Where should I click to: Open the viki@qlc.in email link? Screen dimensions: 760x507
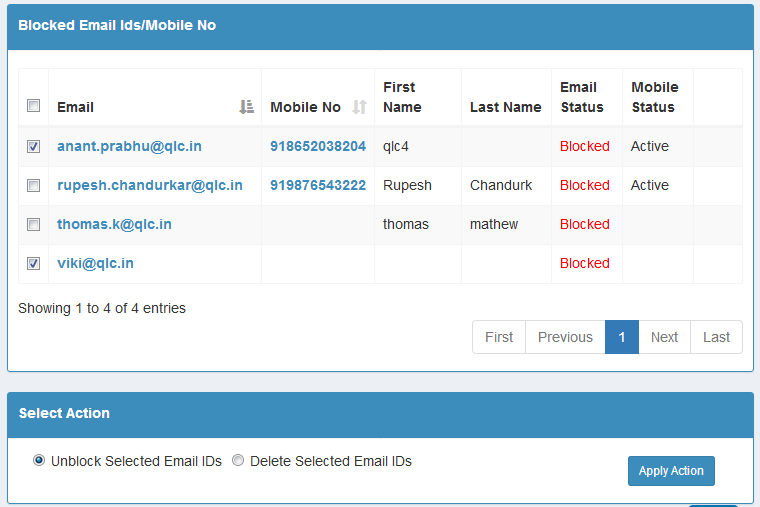(95, 263)
